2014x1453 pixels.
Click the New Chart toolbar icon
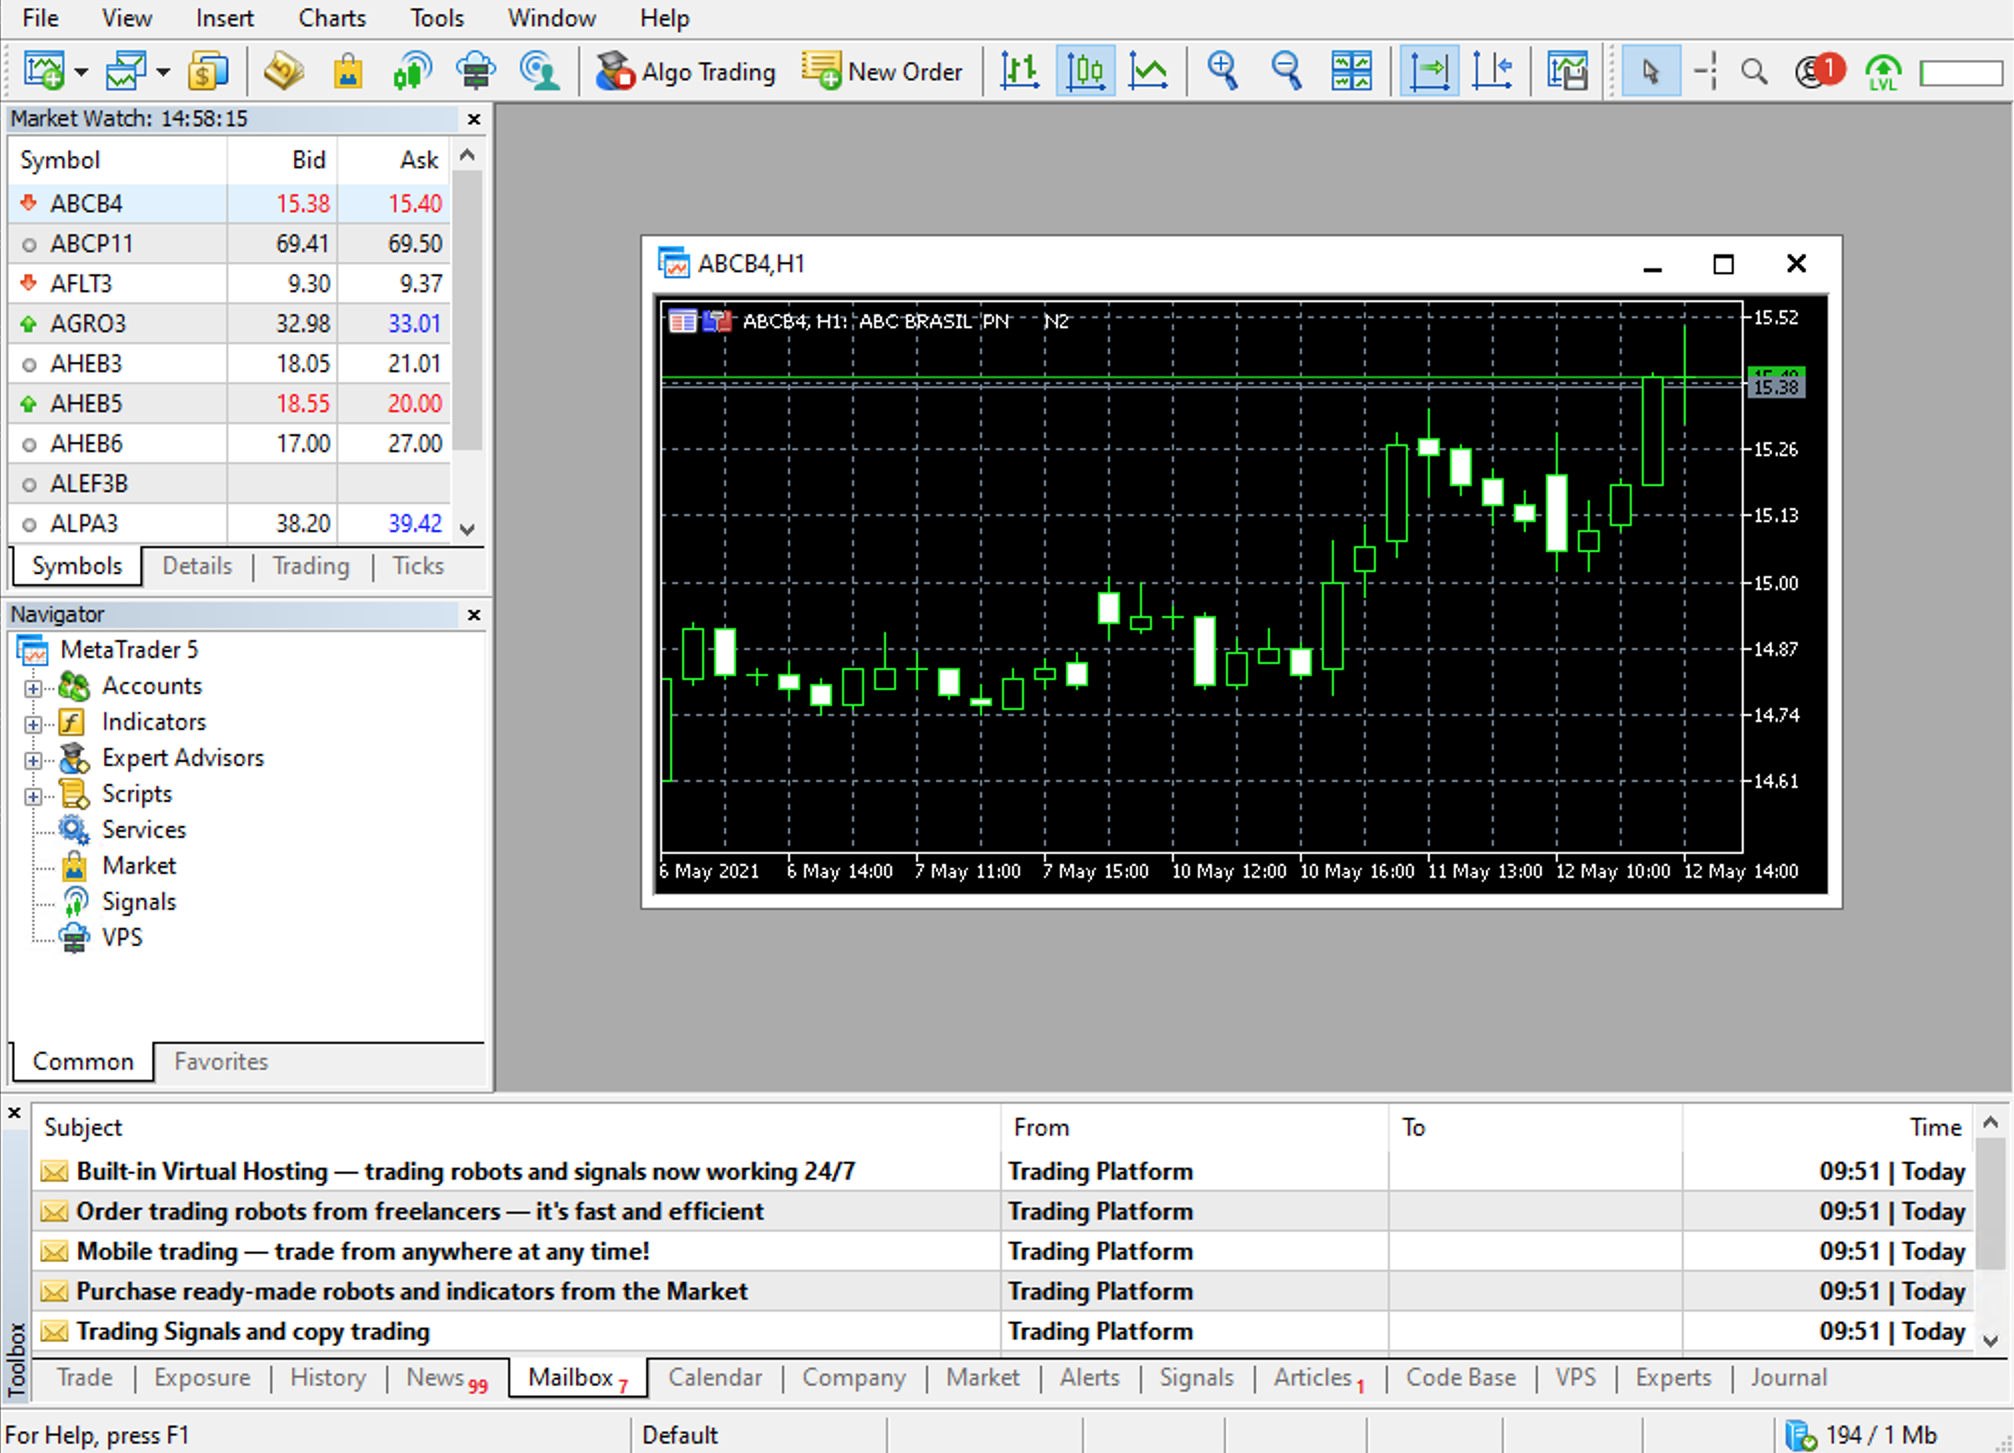click(x=44, y=72)
